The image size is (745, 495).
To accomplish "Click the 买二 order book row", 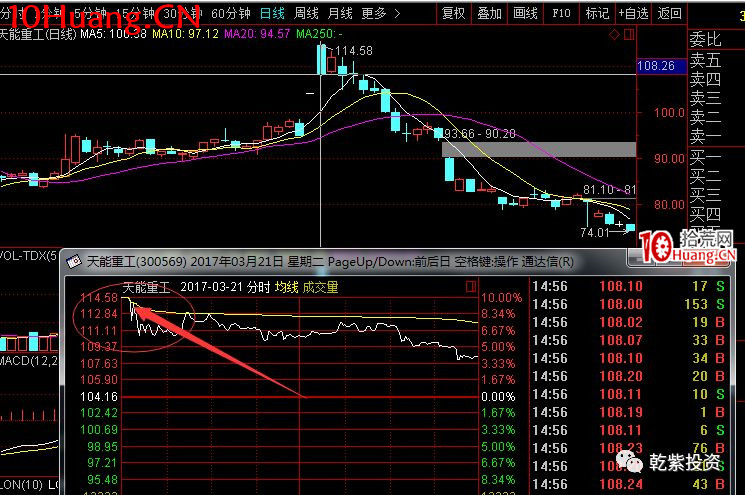I will pyautogui.click(x=706, y=176).
